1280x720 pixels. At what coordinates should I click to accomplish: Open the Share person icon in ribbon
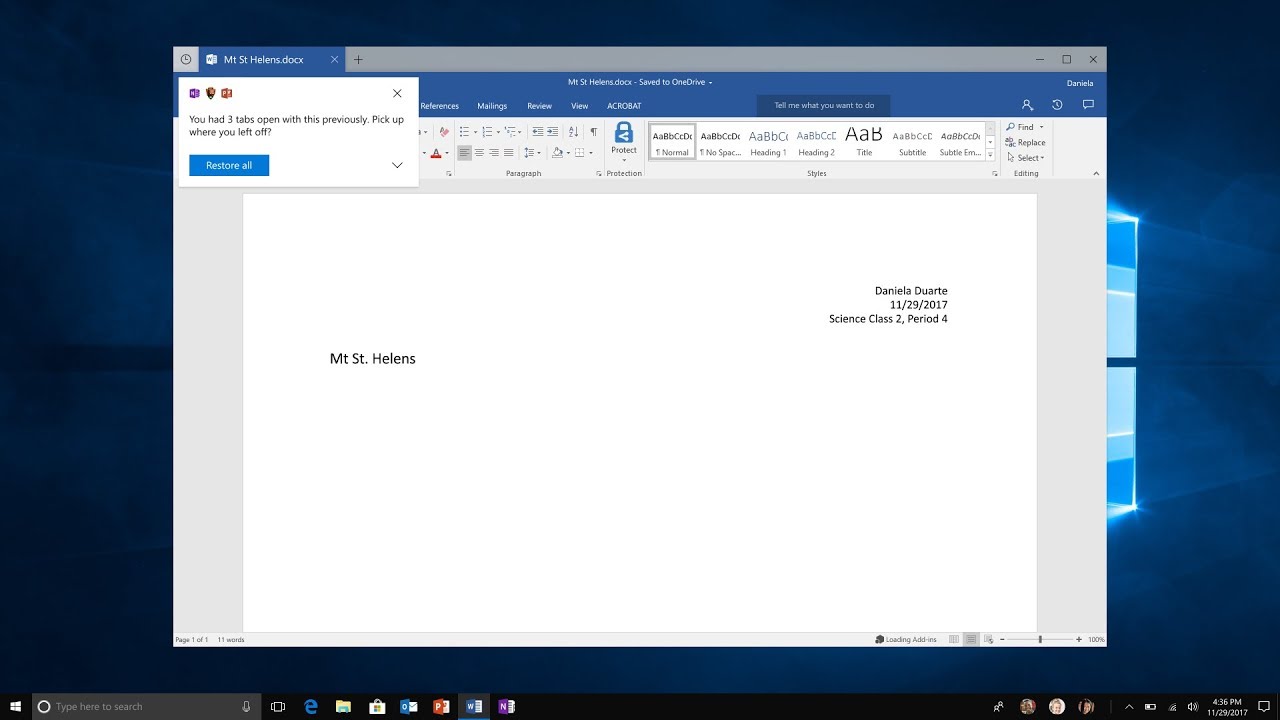[1027, 105]
